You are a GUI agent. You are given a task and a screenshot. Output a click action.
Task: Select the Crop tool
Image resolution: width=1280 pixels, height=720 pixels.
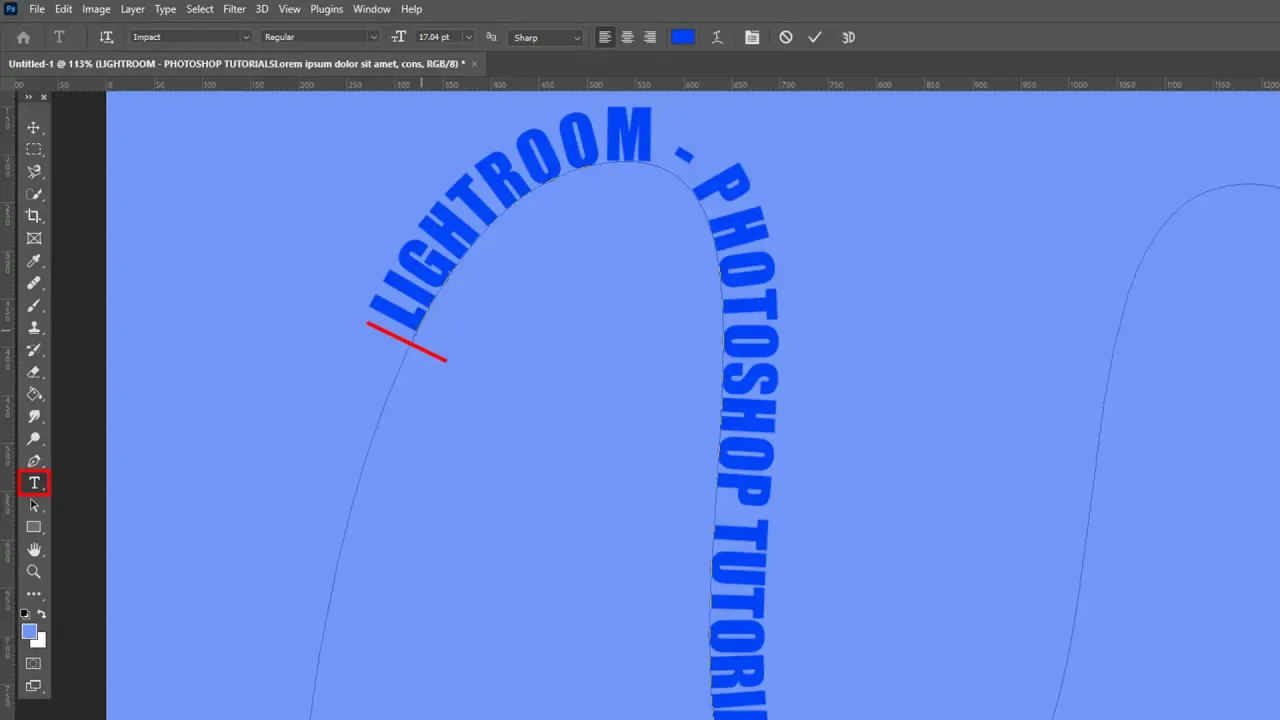(34, 216)
